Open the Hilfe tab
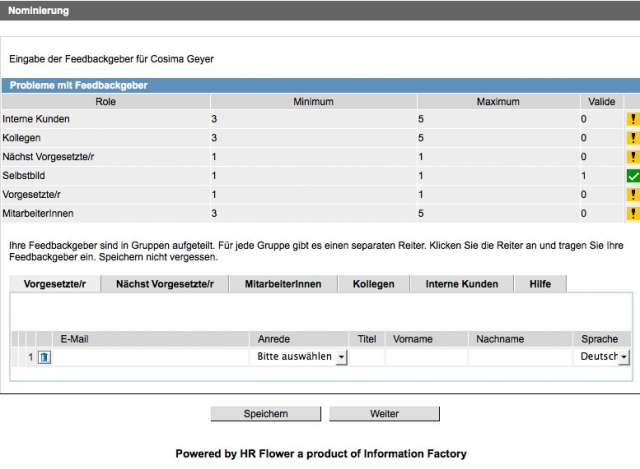 [x=540, y=284]
